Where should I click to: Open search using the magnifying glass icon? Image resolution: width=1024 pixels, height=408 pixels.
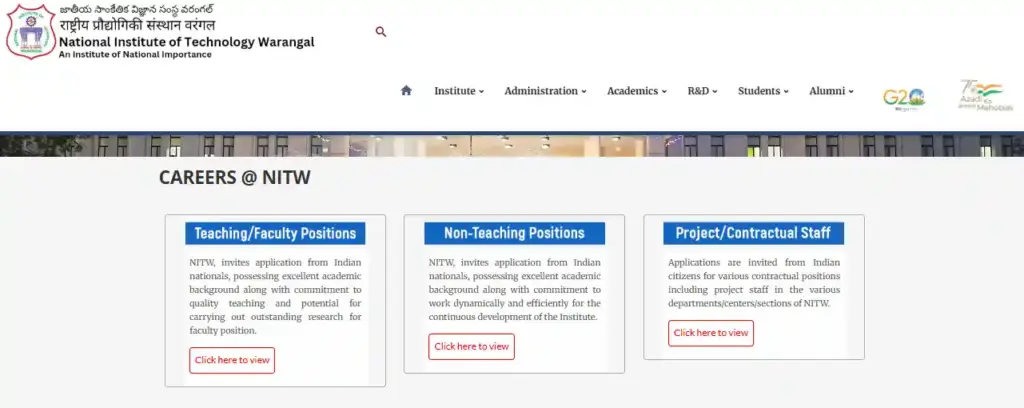tap(380, 32)
